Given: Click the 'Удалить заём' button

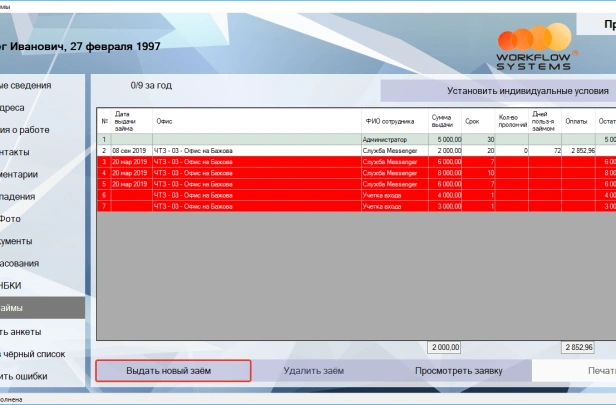Looking at the screenshot, I should 313,370.
